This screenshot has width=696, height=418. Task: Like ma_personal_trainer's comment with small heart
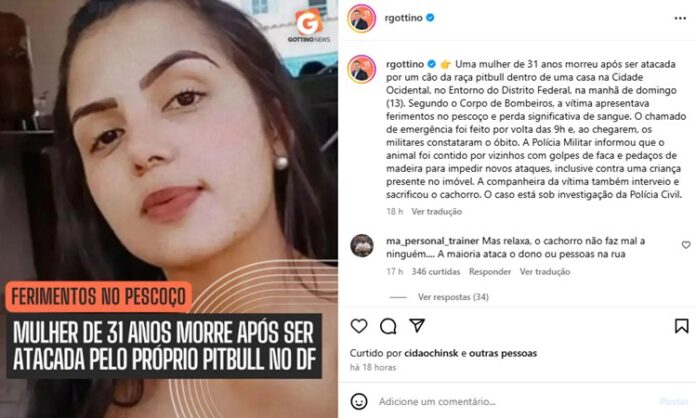(686, 245)
